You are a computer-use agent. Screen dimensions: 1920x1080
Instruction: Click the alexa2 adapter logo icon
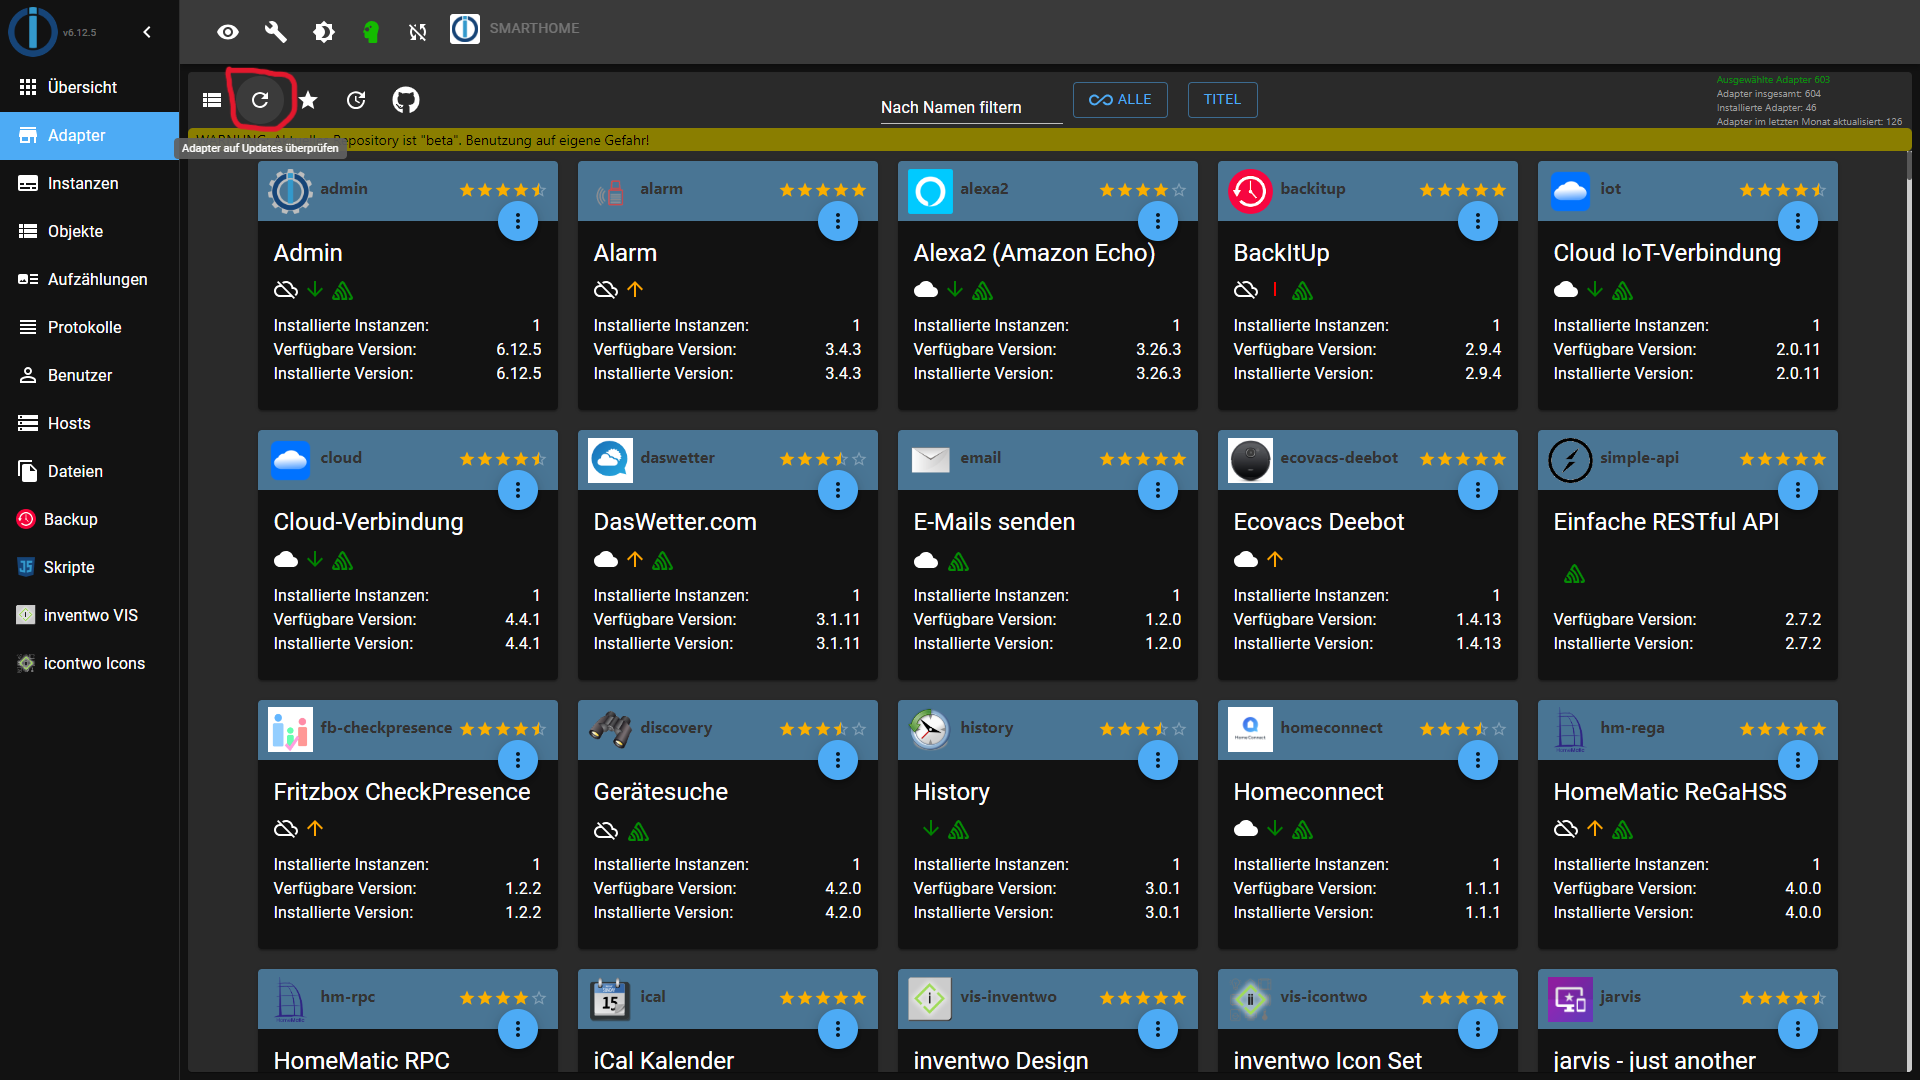tap(930, 191)
